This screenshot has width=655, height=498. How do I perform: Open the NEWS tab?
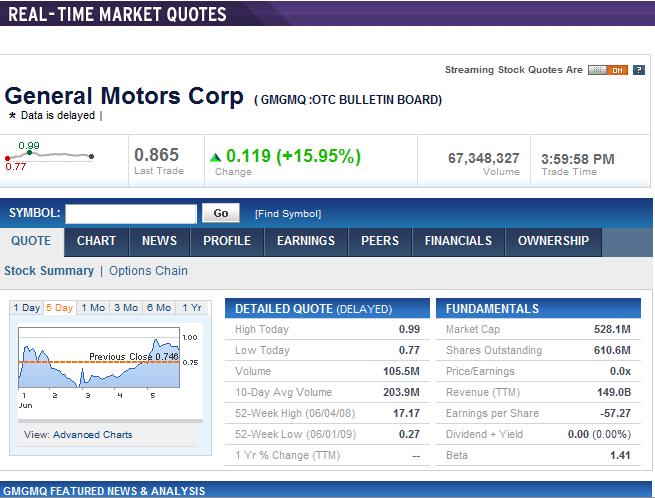pos(159,241)
